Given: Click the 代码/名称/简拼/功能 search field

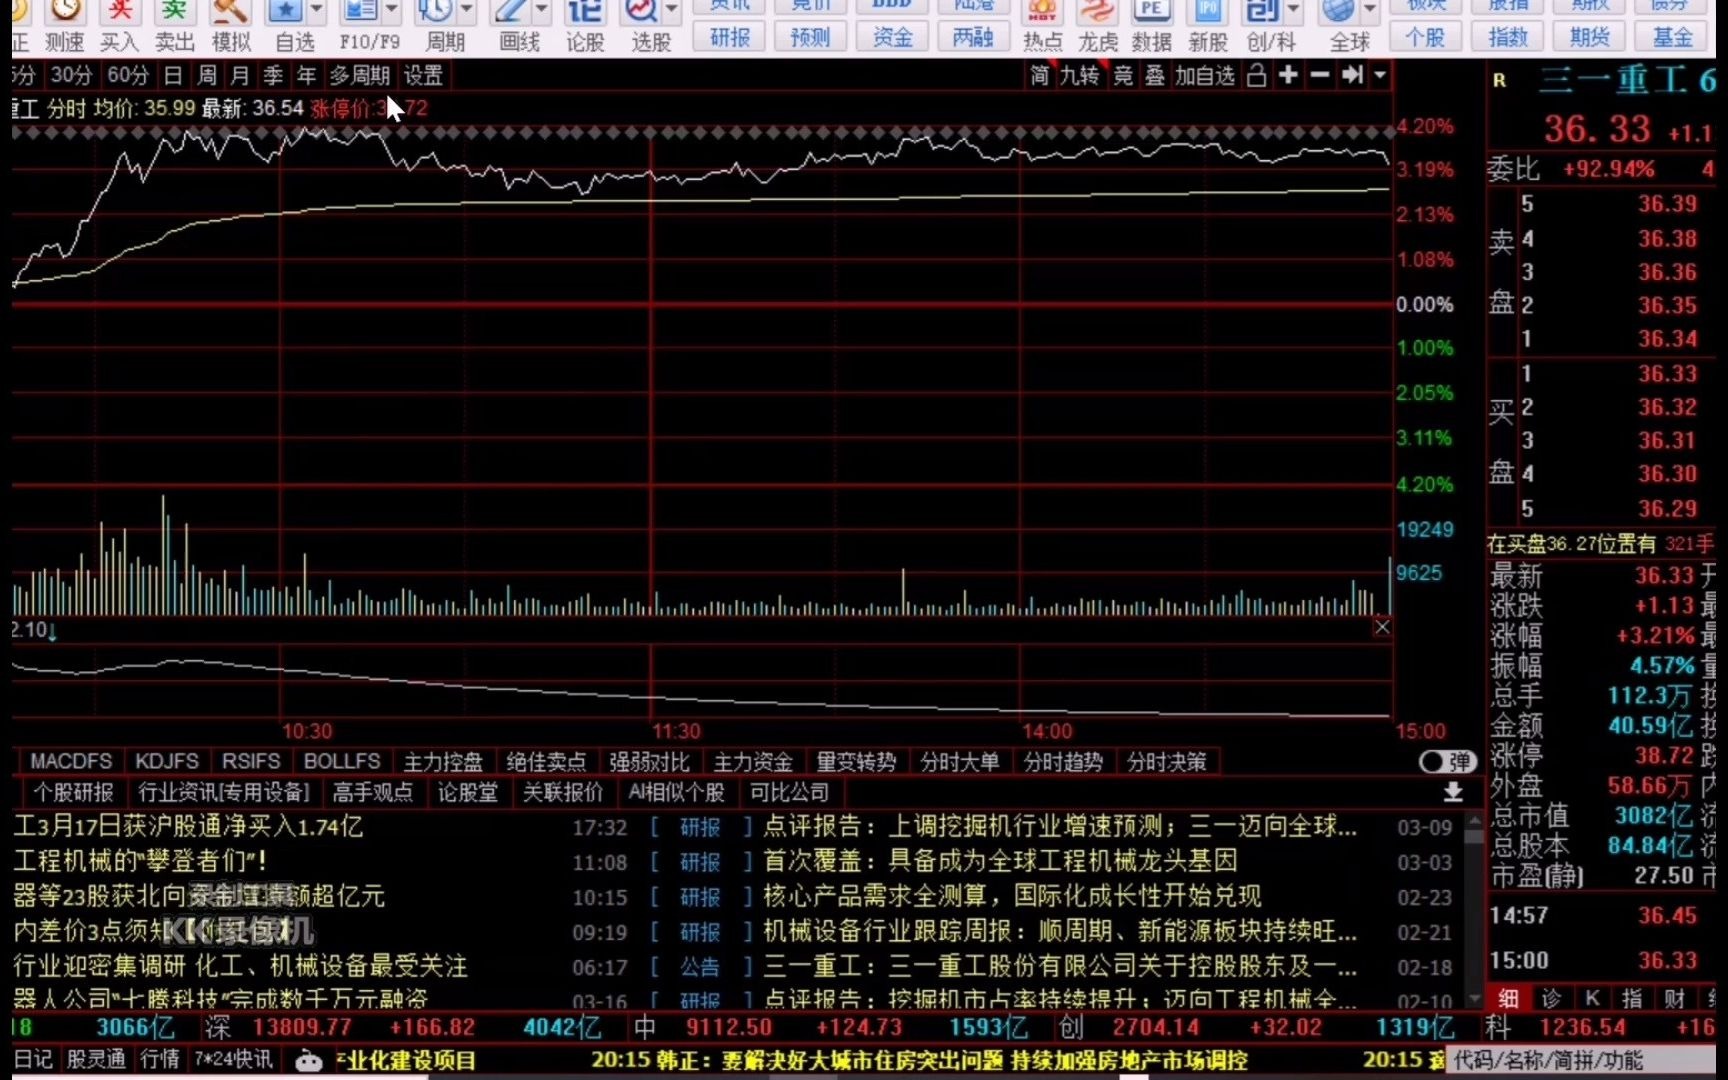Looking at the screenshot, I should (x=1582, y=1060).
